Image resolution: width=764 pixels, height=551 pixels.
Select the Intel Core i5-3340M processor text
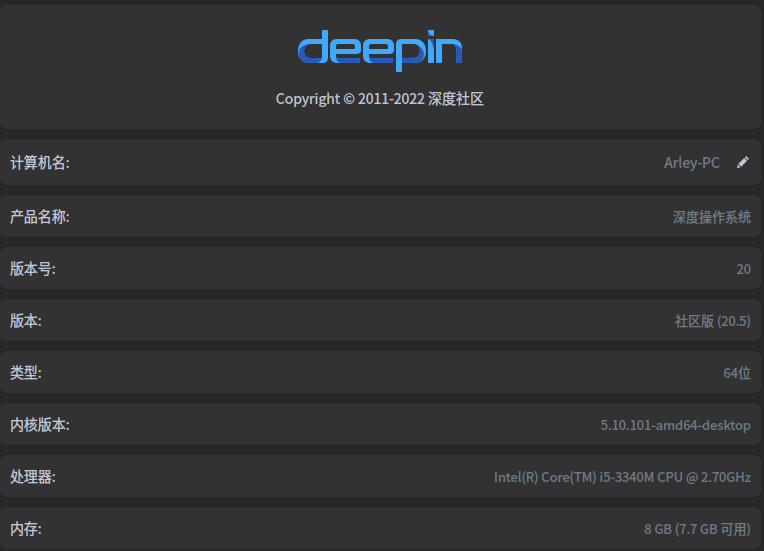pos(622,477)
